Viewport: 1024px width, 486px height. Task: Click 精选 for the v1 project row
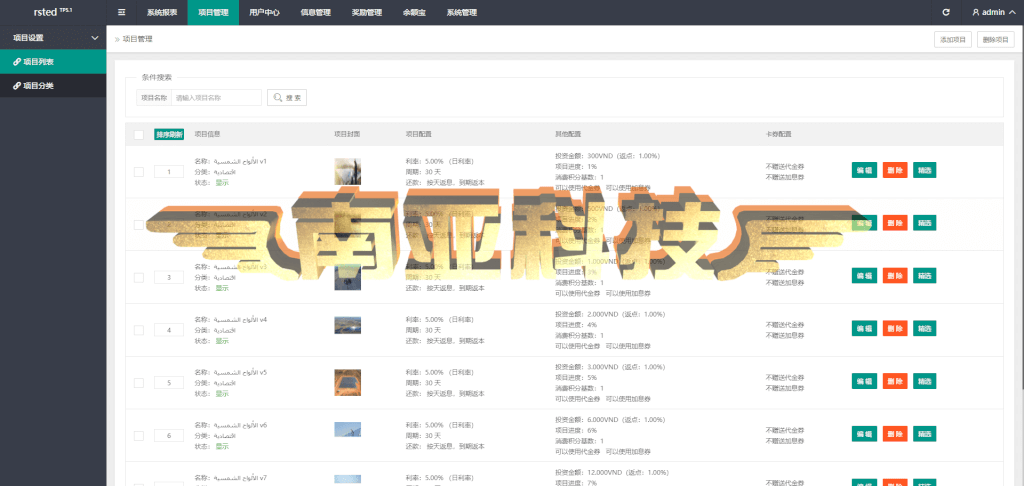(925, 170)
